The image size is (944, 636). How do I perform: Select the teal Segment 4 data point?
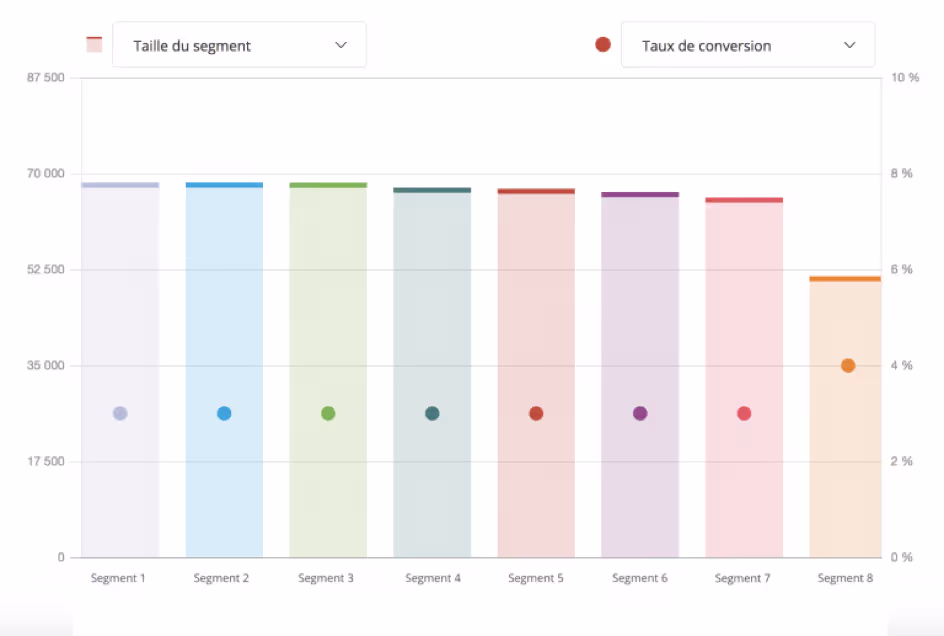pyautogui.click(x=432, y=412)
